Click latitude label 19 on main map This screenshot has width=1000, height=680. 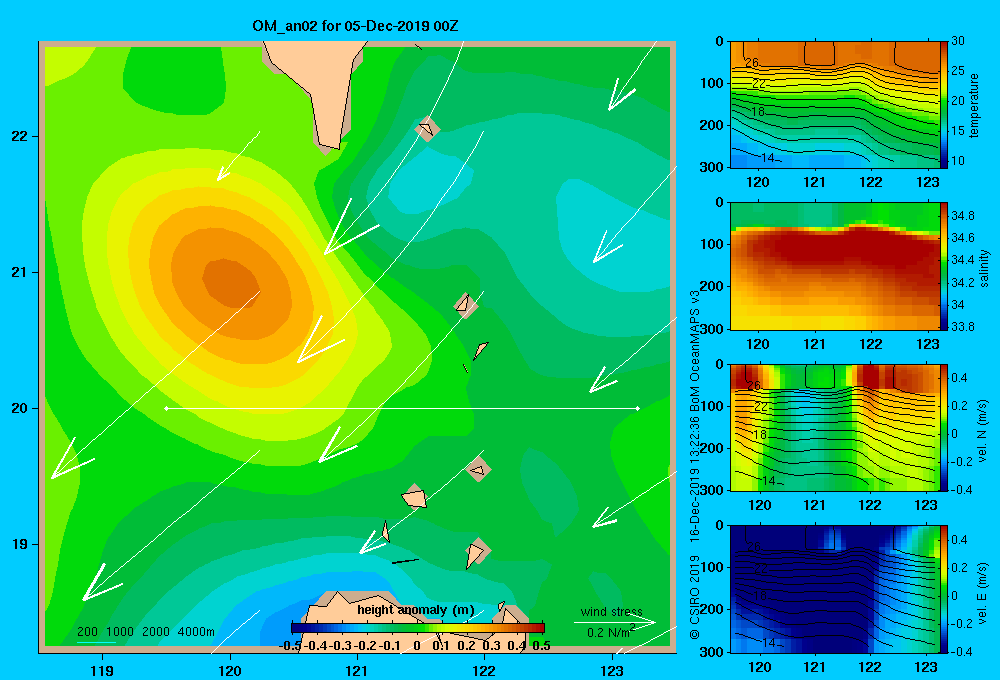pos(20,544)
